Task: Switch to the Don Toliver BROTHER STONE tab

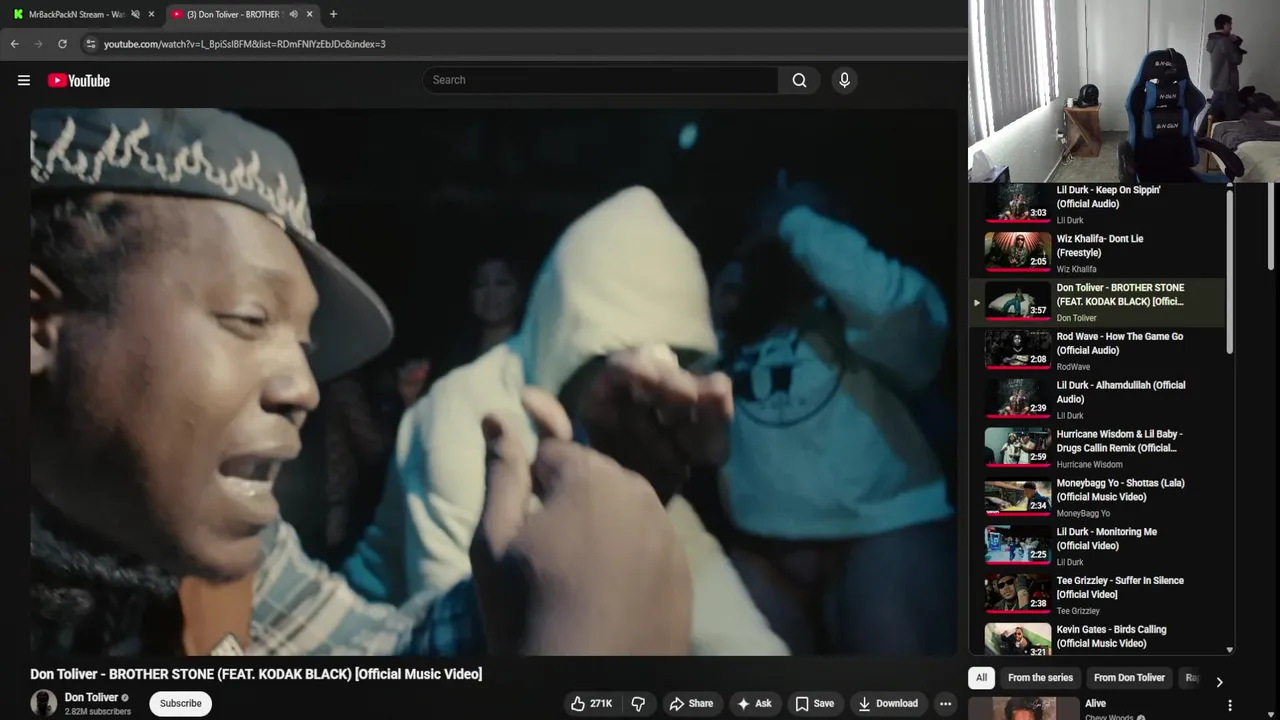Action: 240,14
